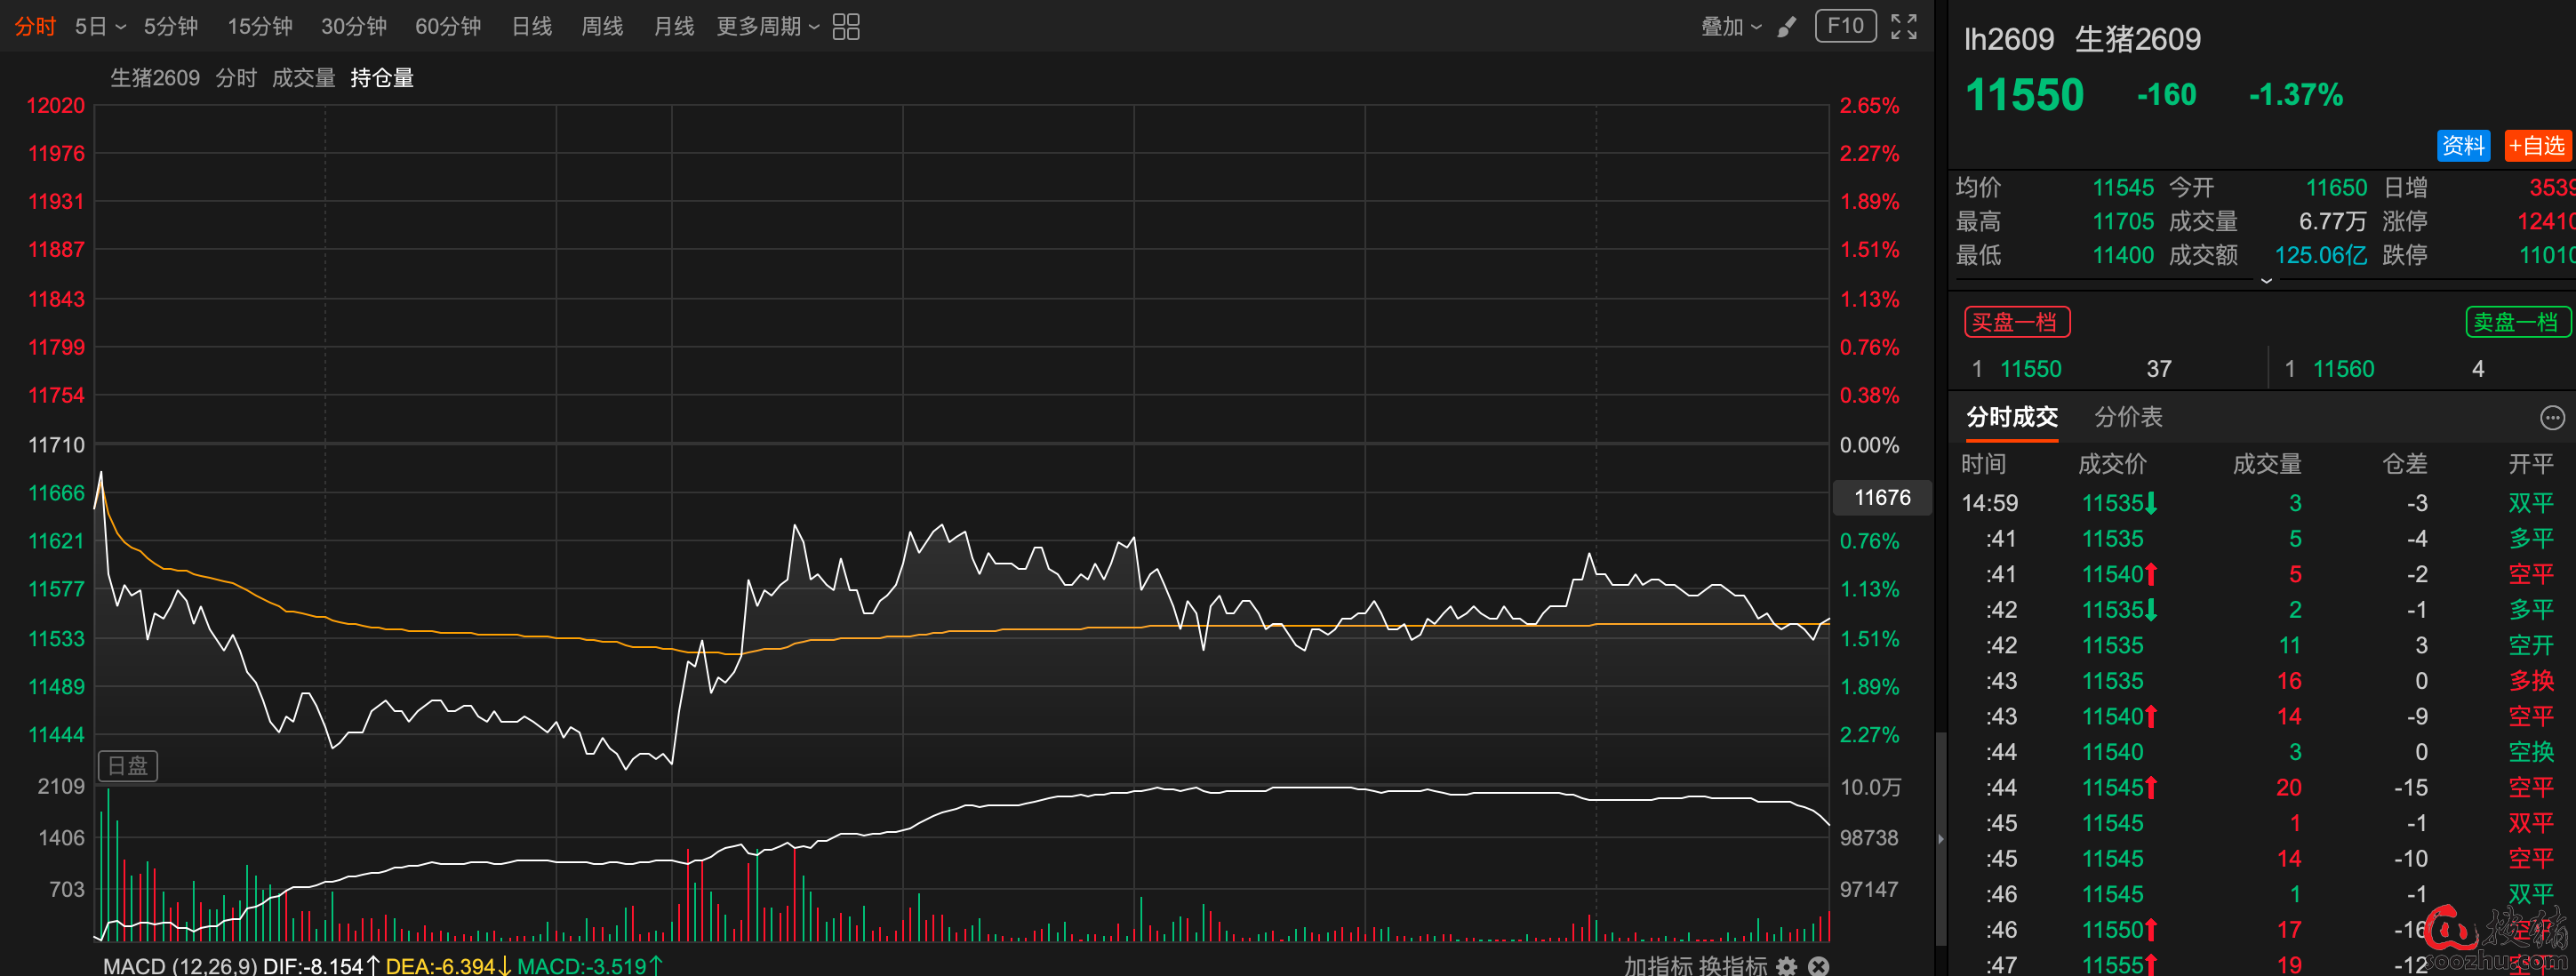Click the drawing brush tool icon
Viewport: 2576px width, 976px height.
[x=1786, y=27]
